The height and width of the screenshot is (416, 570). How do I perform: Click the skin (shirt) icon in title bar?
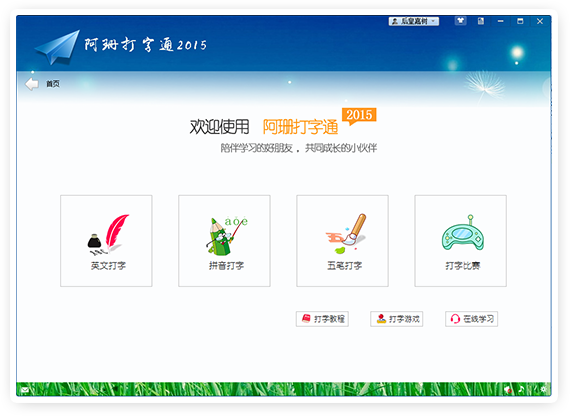(x=461, y=21)
